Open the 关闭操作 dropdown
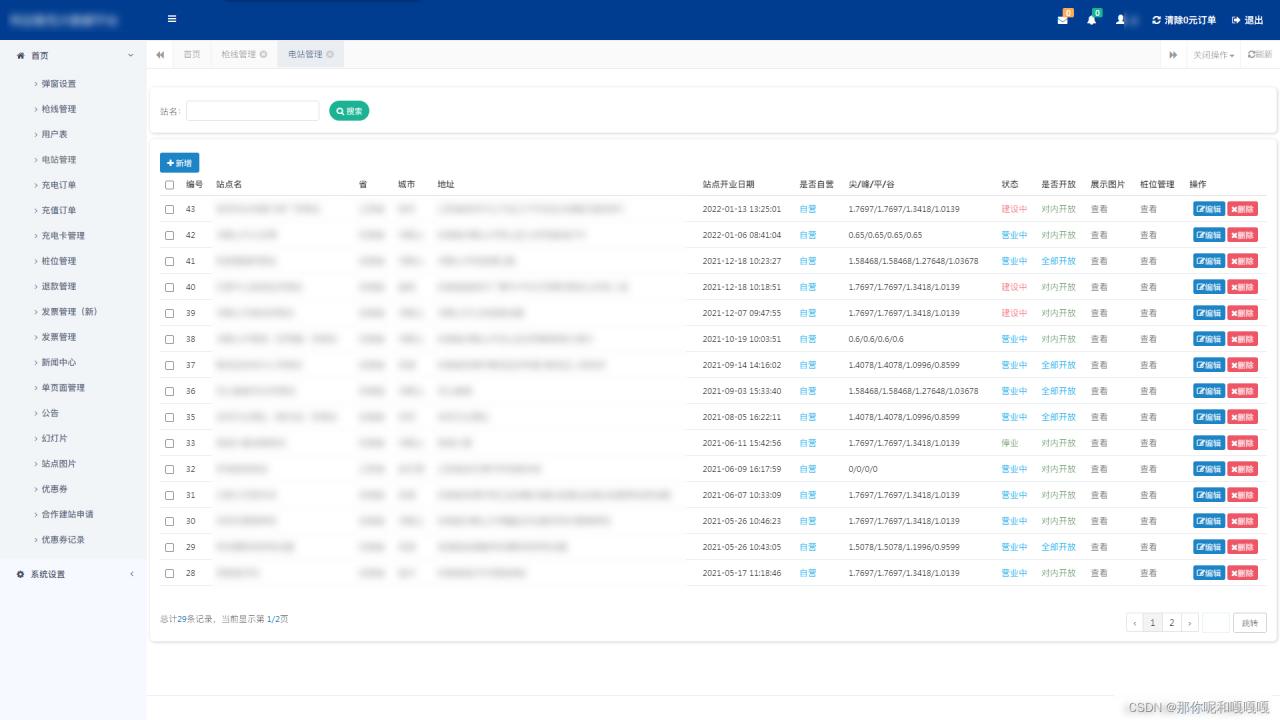 pyautogui.click(x=1212, y=55)
